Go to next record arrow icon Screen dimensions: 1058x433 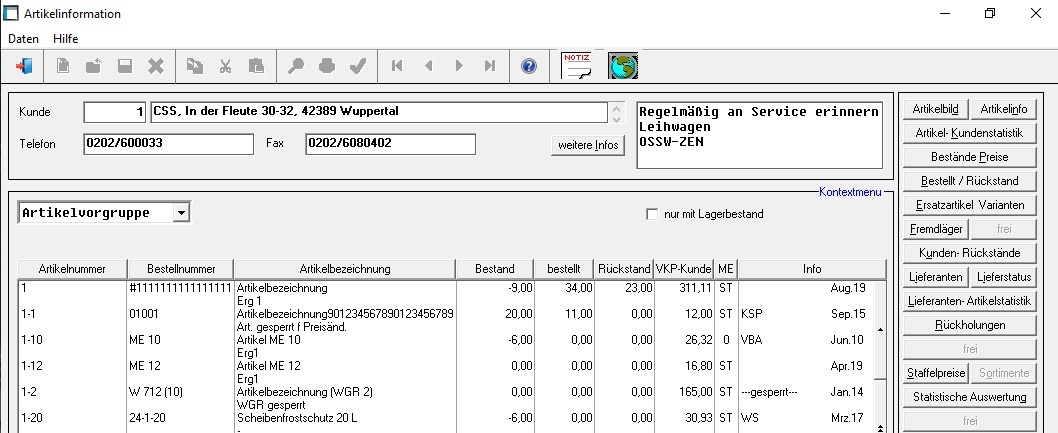coord(459,66)
